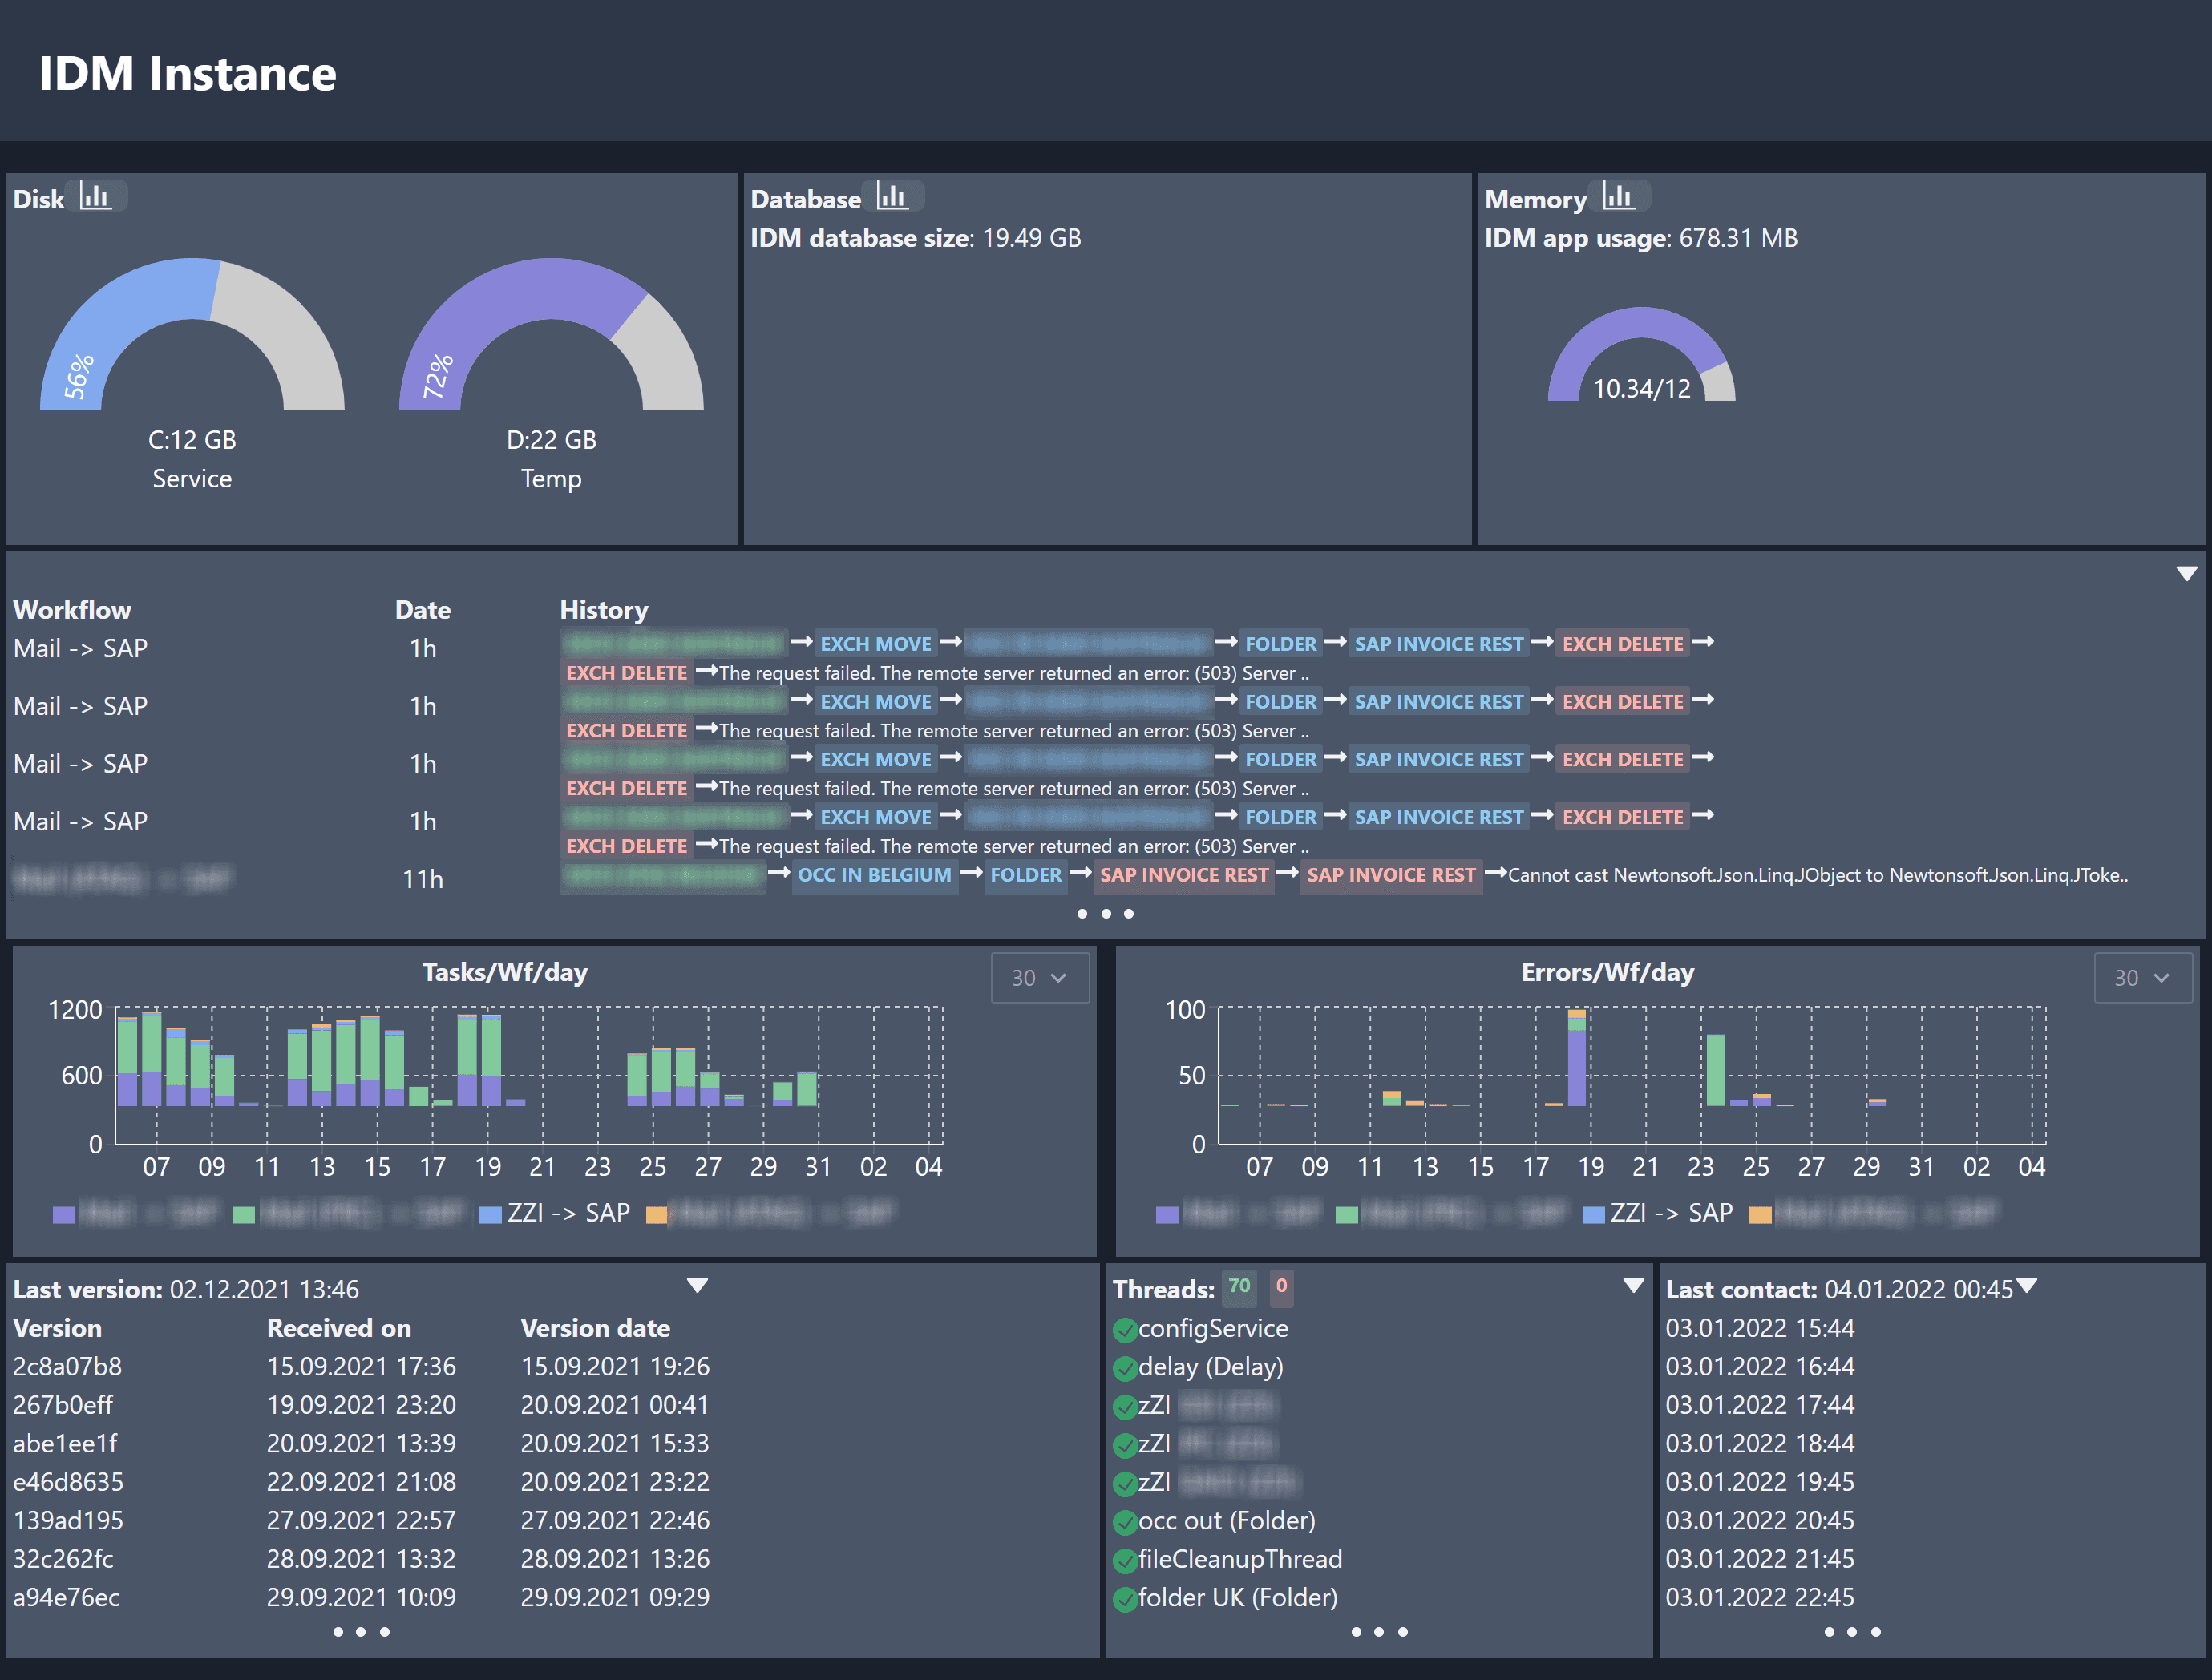The width and height of the screenshot is (2212, 1680).
Task: Click occ out (Folder) status icon
Action: 1125,1523
